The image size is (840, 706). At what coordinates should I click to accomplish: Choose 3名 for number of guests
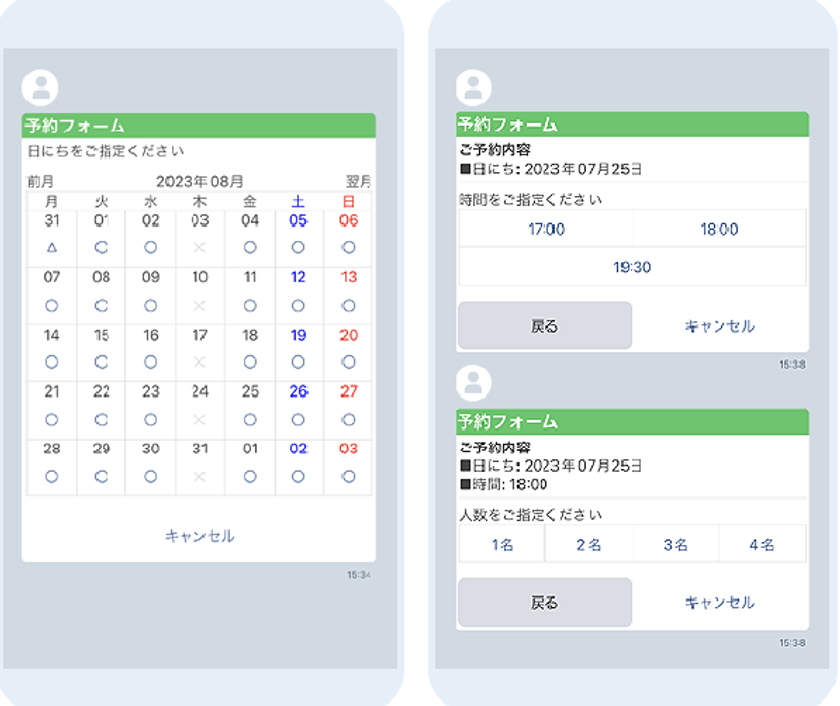[676, 545]
